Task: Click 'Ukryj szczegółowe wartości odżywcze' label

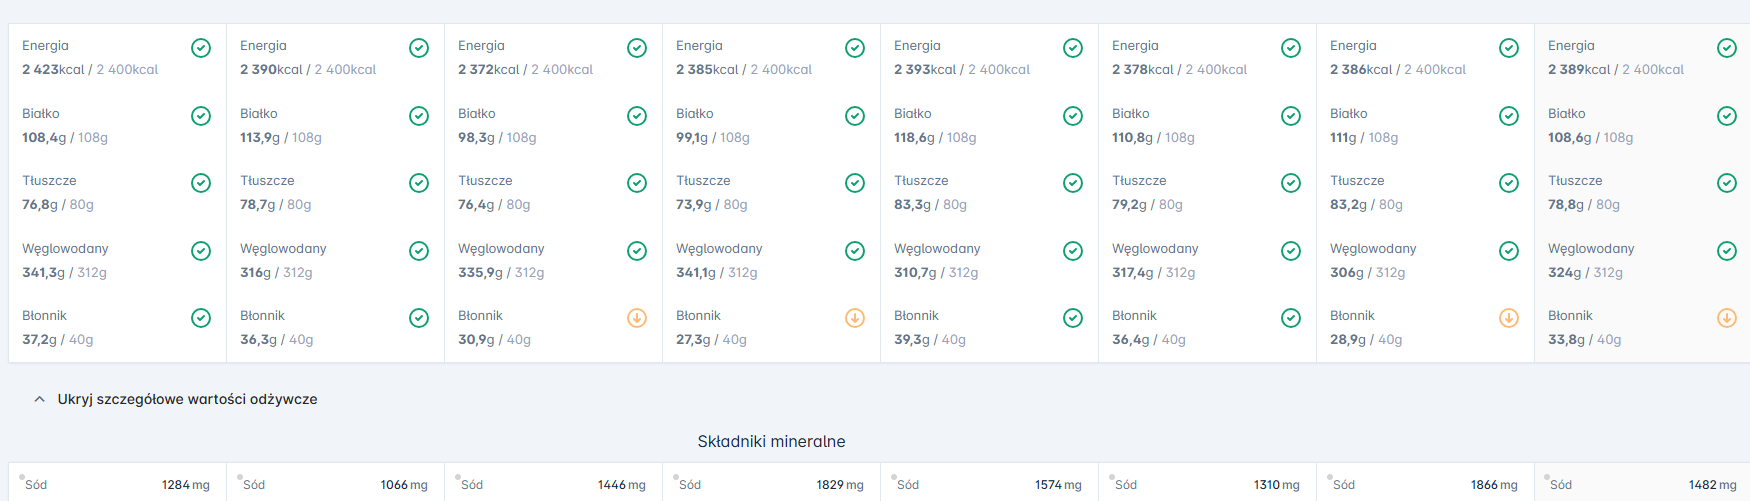Action: 187,399
